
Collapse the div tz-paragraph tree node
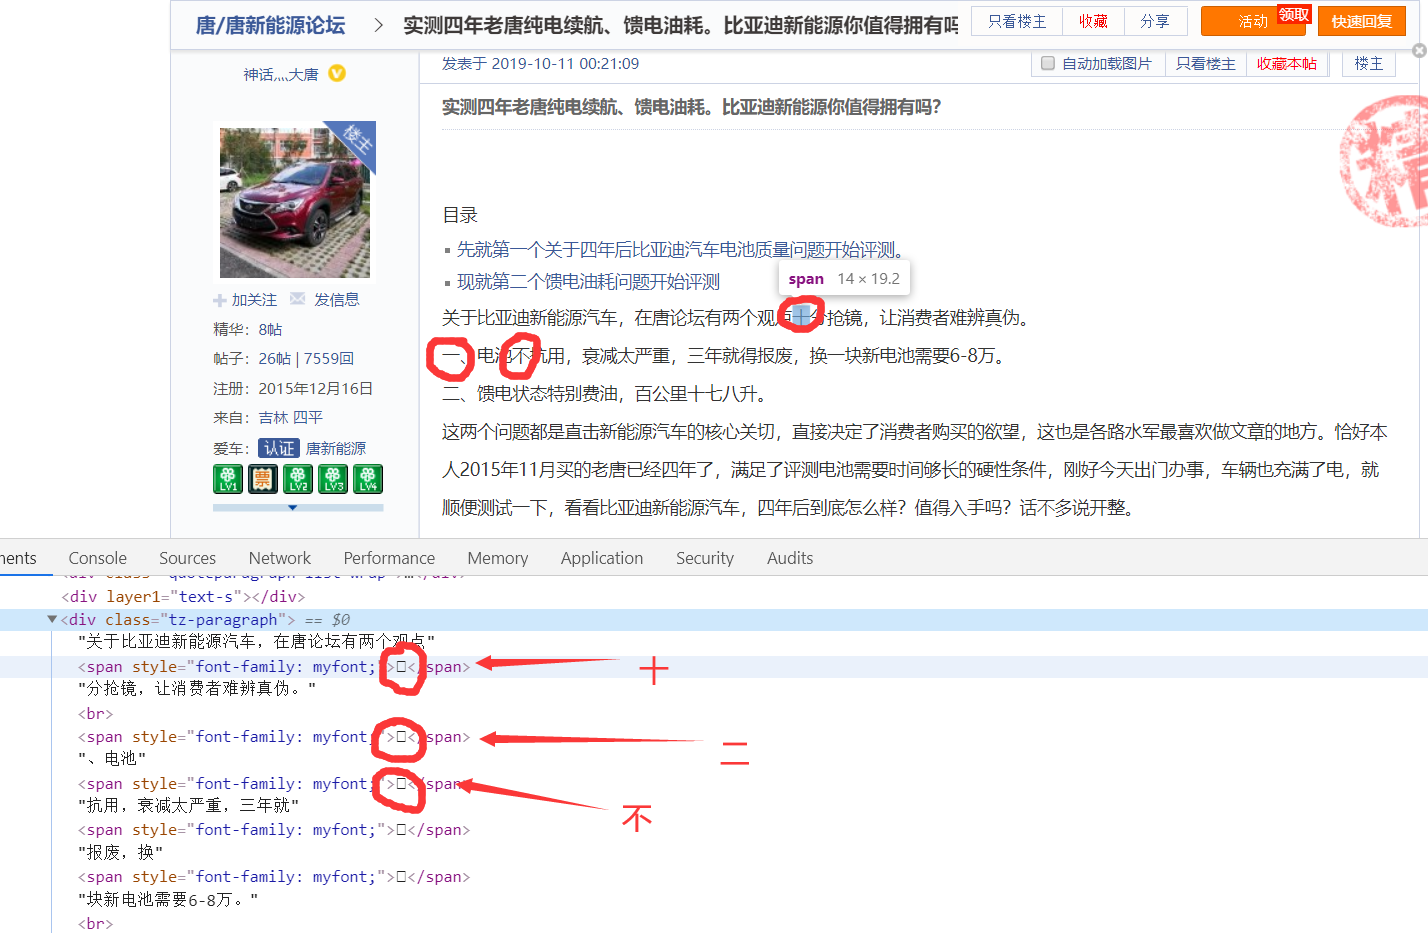tap(52, 620)
